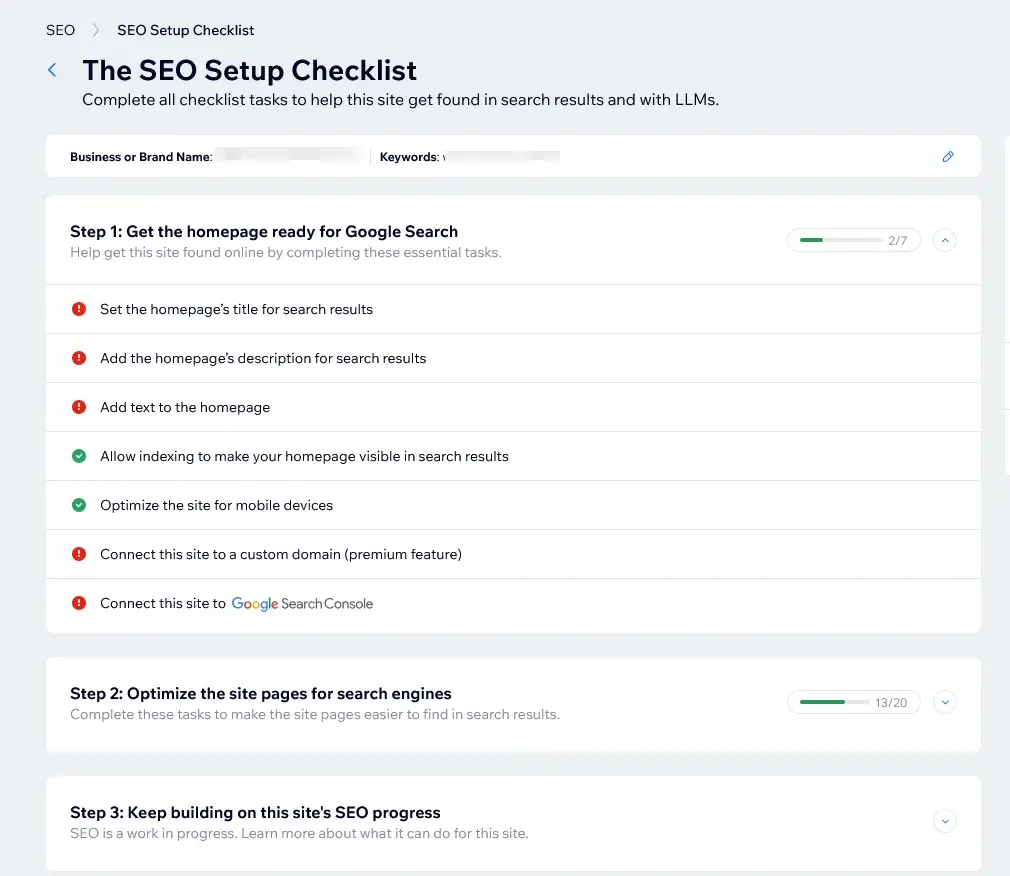1010x876 pixels.
Task: Click the Keywords field in the brand bar
Action: [470, 156]
